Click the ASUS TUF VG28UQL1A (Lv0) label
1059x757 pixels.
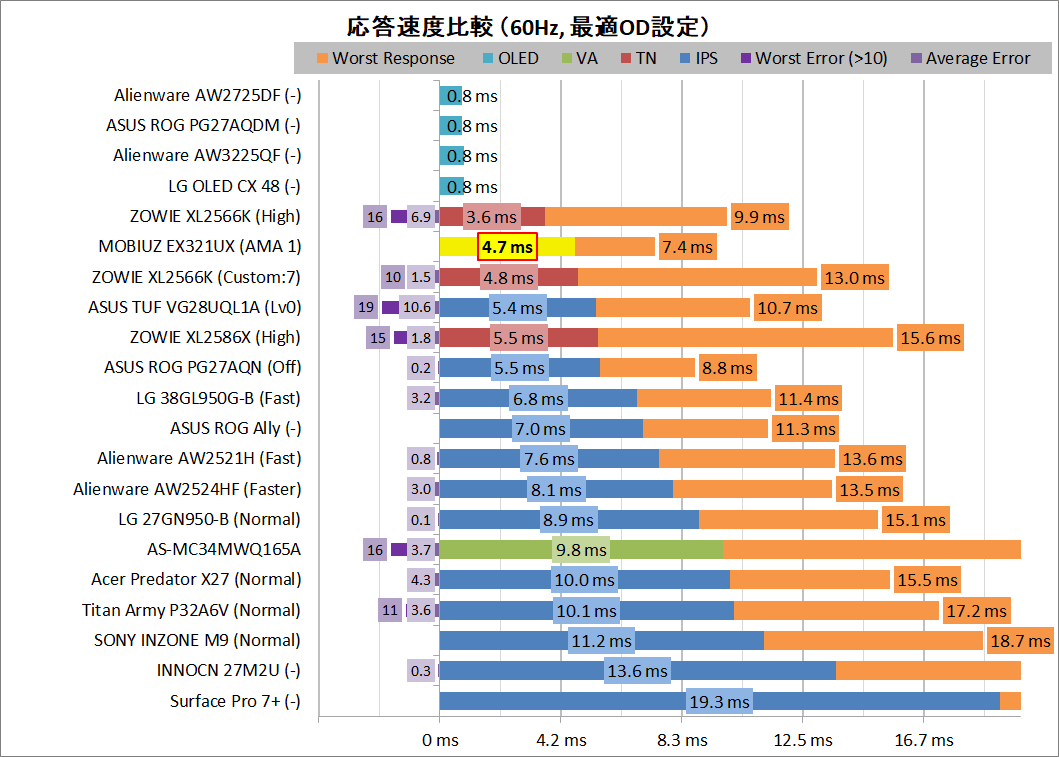tap(195, 307)
